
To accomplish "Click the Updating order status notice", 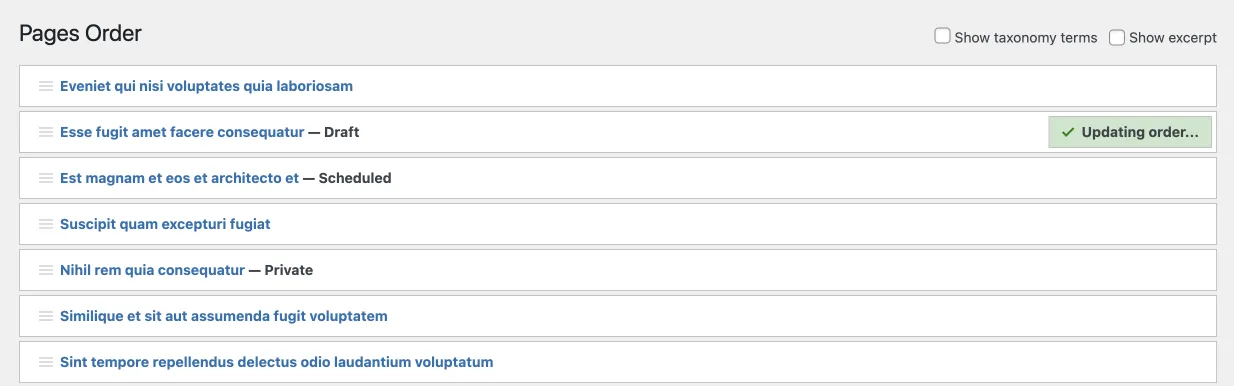I will coord(1130,132).
